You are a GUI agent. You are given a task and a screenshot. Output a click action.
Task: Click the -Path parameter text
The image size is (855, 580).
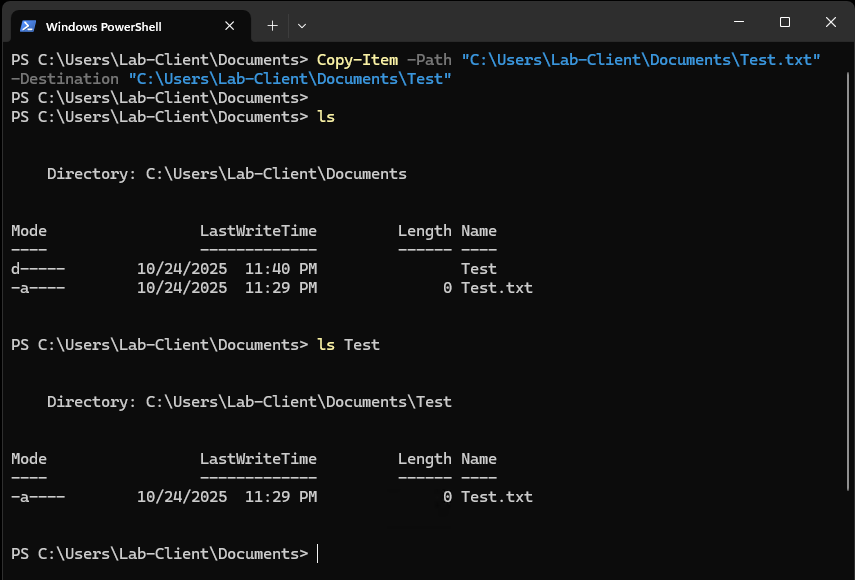[429, 59]
